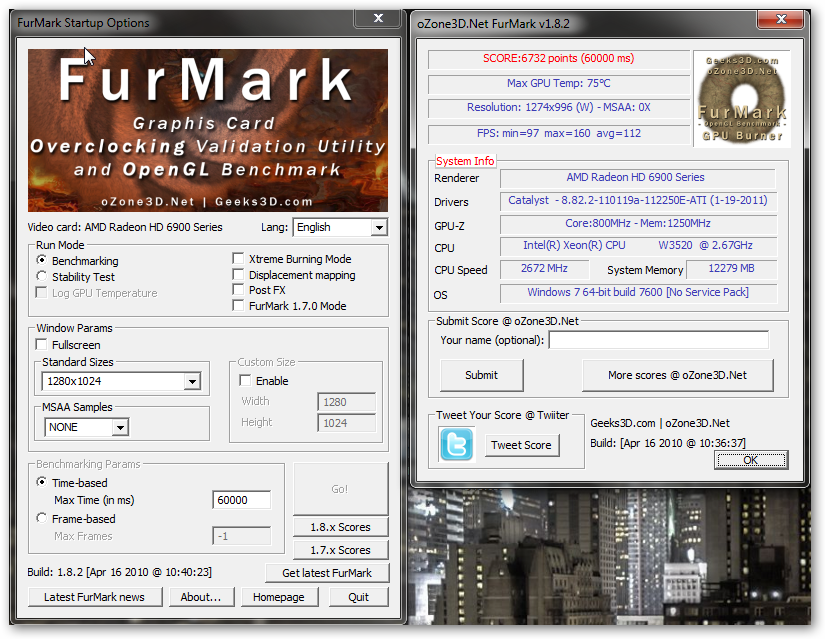Screen dimensions: 825x639
Task: Open 1.8.x Scores
Action: (x=340, y=527)
